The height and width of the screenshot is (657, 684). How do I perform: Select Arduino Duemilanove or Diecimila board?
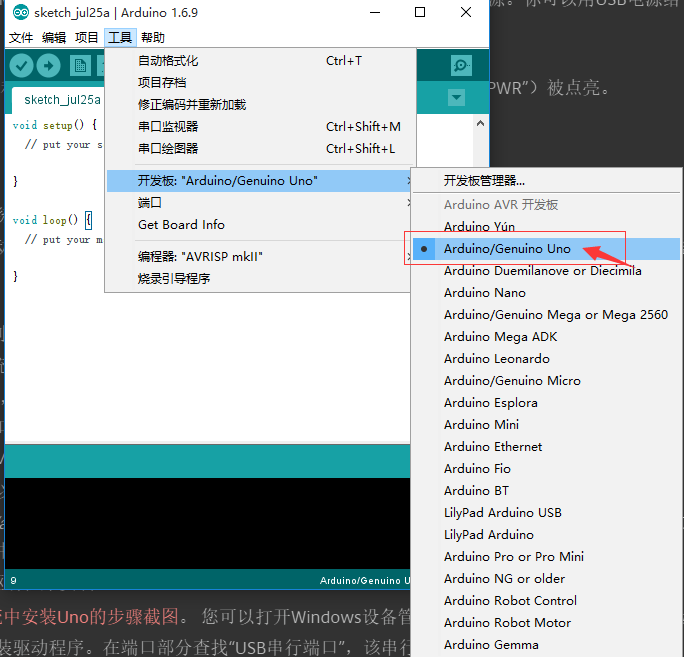[547, 271]
